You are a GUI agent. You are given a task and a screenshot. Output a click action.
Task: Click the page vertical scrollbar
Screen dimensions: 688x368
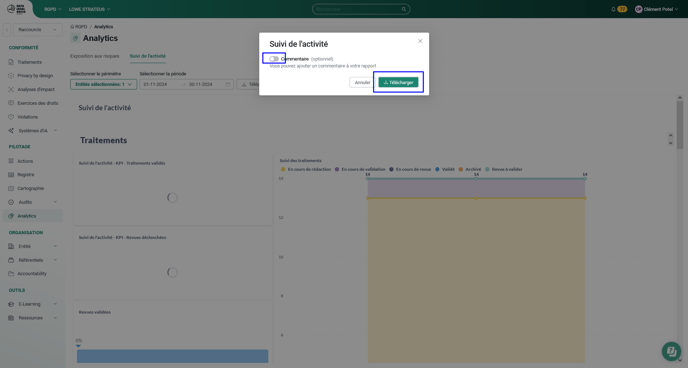(x=680, y=125)
